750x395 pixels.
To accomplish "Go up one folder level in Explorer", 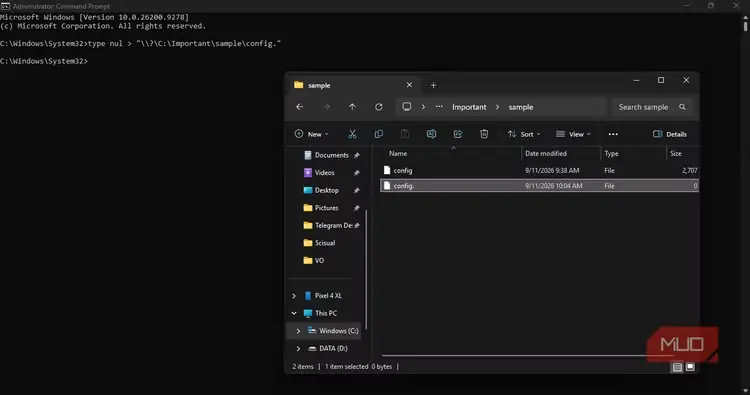I will pos(353,107).
